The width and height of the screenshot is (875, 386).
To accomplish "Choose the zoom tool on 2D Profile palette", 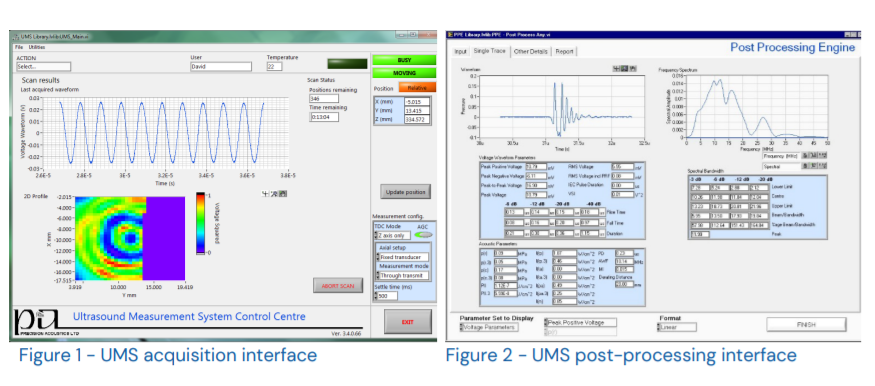I will coord(274,194).
